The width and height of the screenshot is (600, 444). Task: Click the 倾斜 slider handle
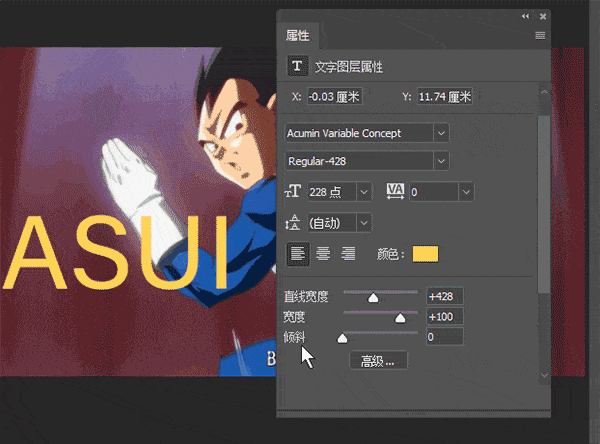click(x=342, y=338)
